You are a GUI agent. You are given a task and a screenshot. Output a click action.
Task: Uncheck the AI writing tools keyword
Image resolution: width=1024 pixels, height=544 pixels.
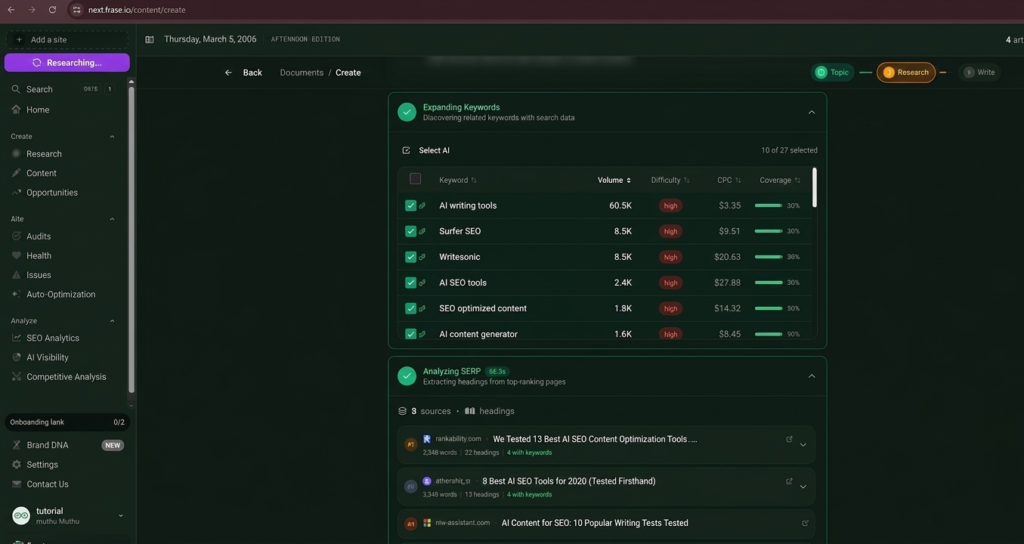tap(410, 205)
